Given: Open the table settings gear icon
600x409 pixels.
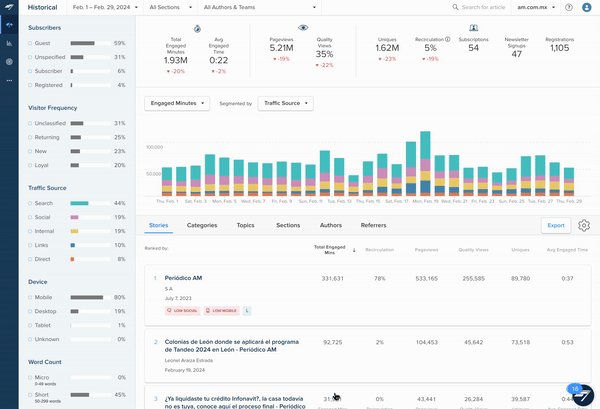Looking at the screenshot, I should tap(584, 225).
